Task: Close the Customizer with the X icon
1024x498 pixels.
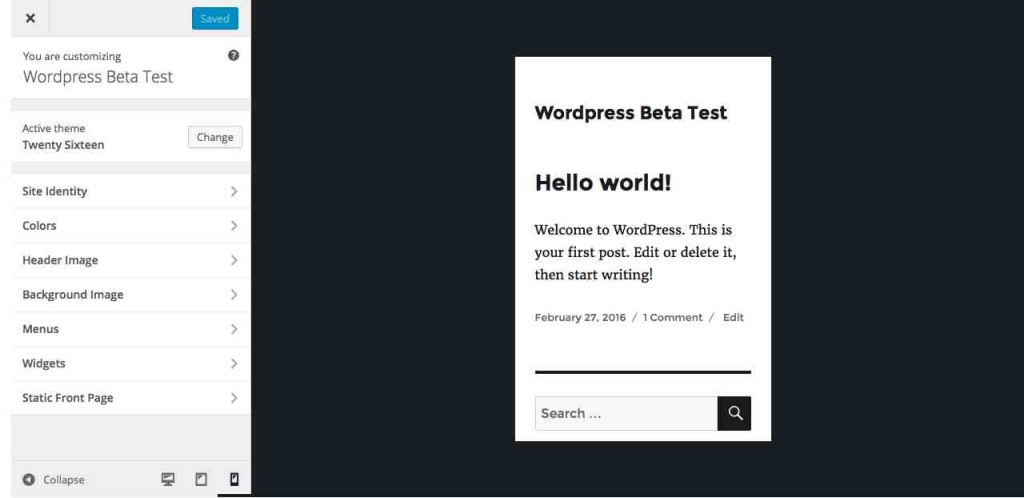Action: click(x=30, y=18)
